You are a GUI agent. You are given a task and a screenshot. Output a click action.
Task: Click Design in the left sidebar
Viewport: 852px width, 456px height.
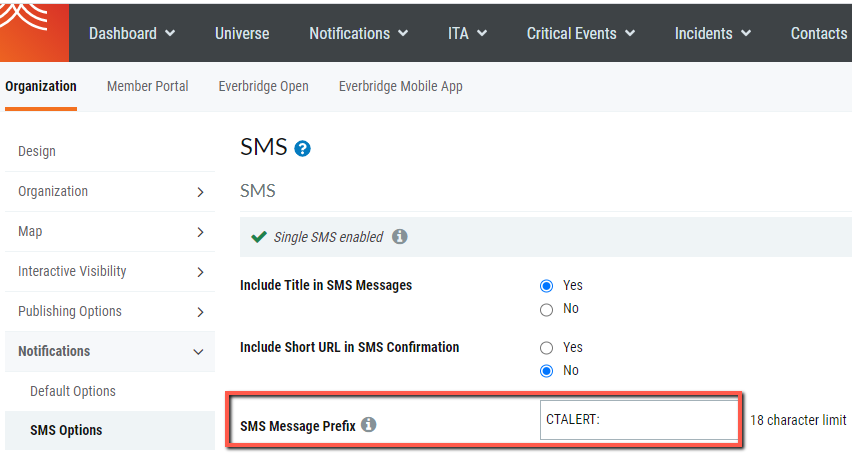[x=37, y=152]
